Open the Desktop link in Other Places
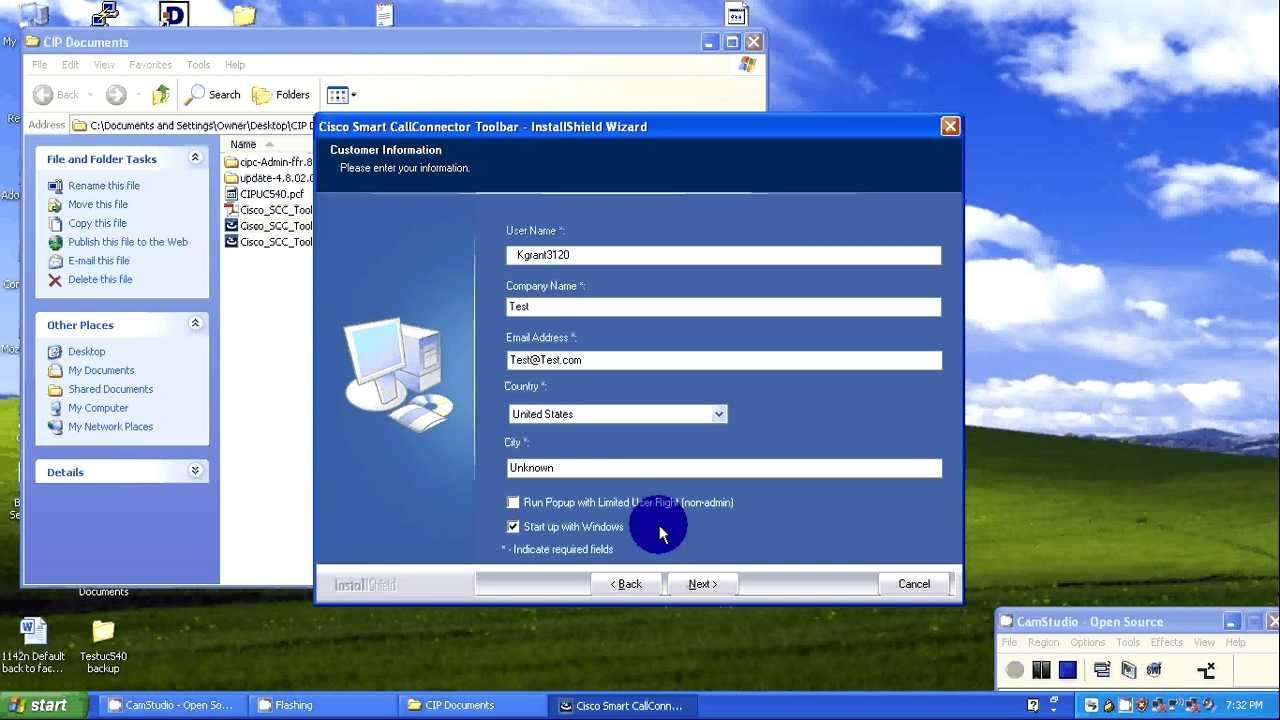 tap(86, 352)
